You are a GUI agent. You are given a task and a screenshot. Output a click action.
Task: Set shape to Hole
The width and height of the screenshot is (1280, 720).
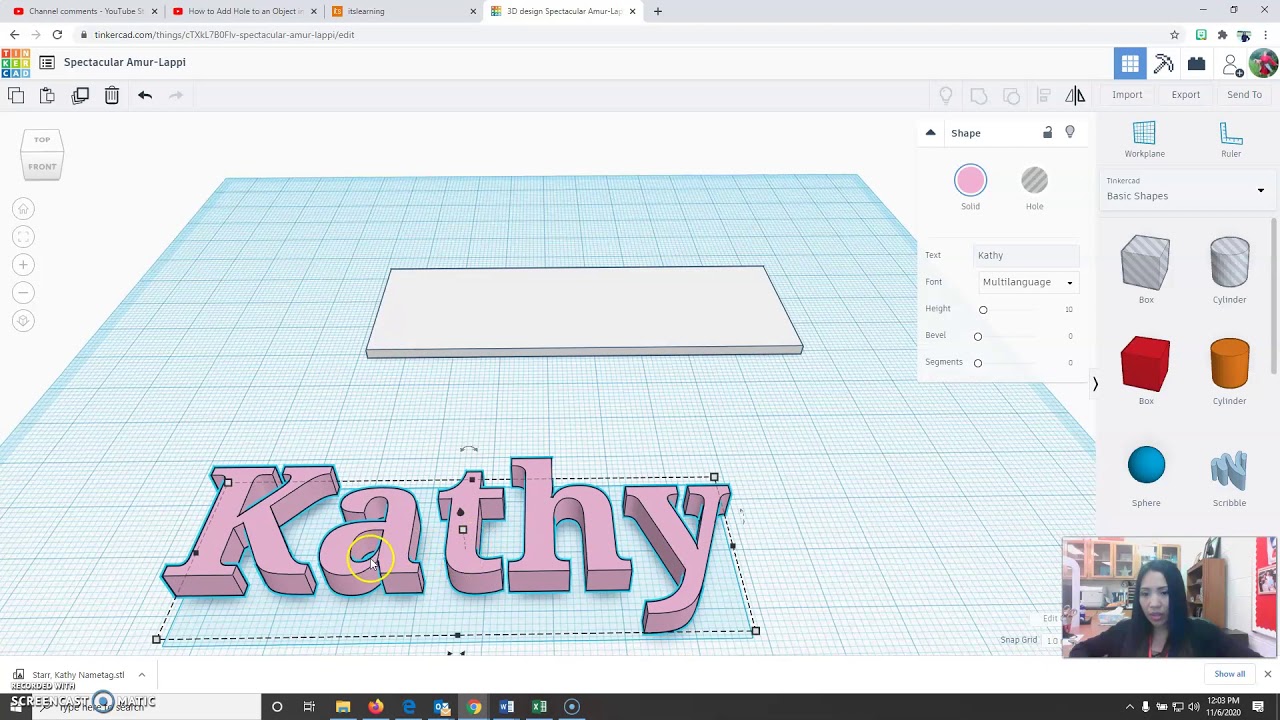pyautogui.click(x=1034, y=181)
